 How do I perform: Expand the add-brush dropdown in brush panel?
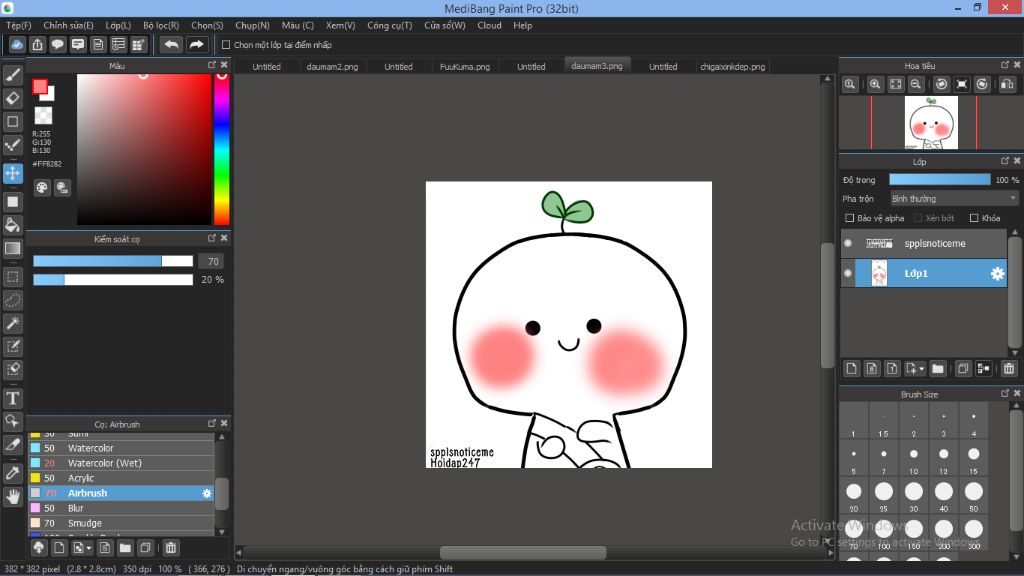[x=89, y=548]
